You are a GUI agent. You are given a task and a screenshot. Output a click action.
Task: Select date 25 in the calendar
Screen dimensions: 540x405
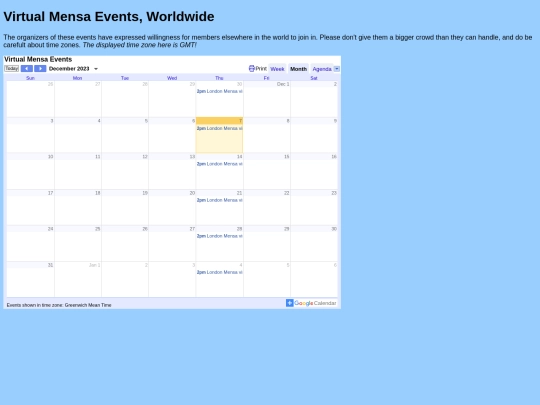click(x=97, y=229)
